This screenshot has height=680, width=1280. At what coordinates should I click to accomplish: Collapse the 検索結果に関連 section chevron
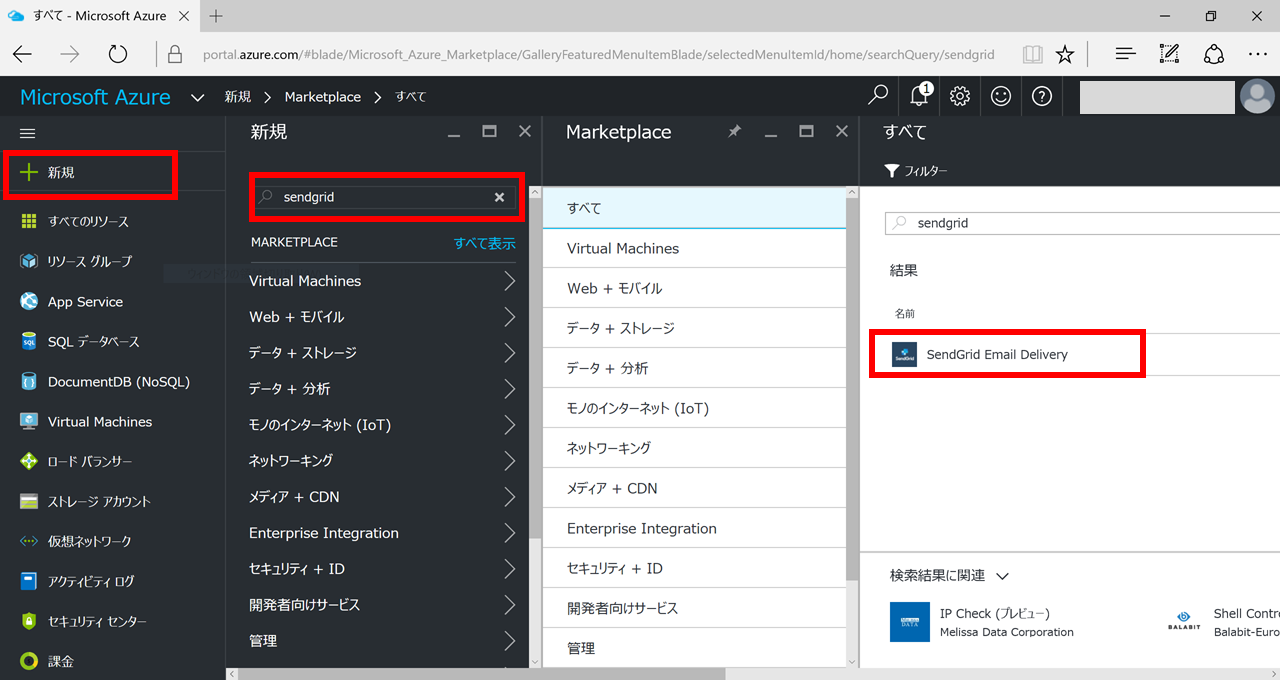pos(1002,576)
